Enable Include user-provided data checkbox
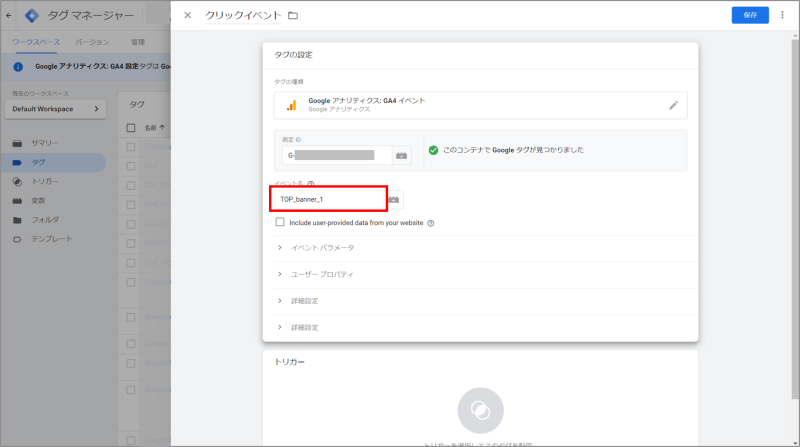 pyautogui.click(x=280, y=222)
